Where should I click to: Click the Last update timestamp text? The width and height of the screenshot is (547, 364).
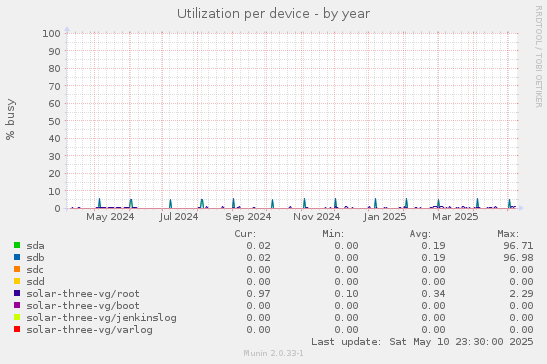point(422,342)
